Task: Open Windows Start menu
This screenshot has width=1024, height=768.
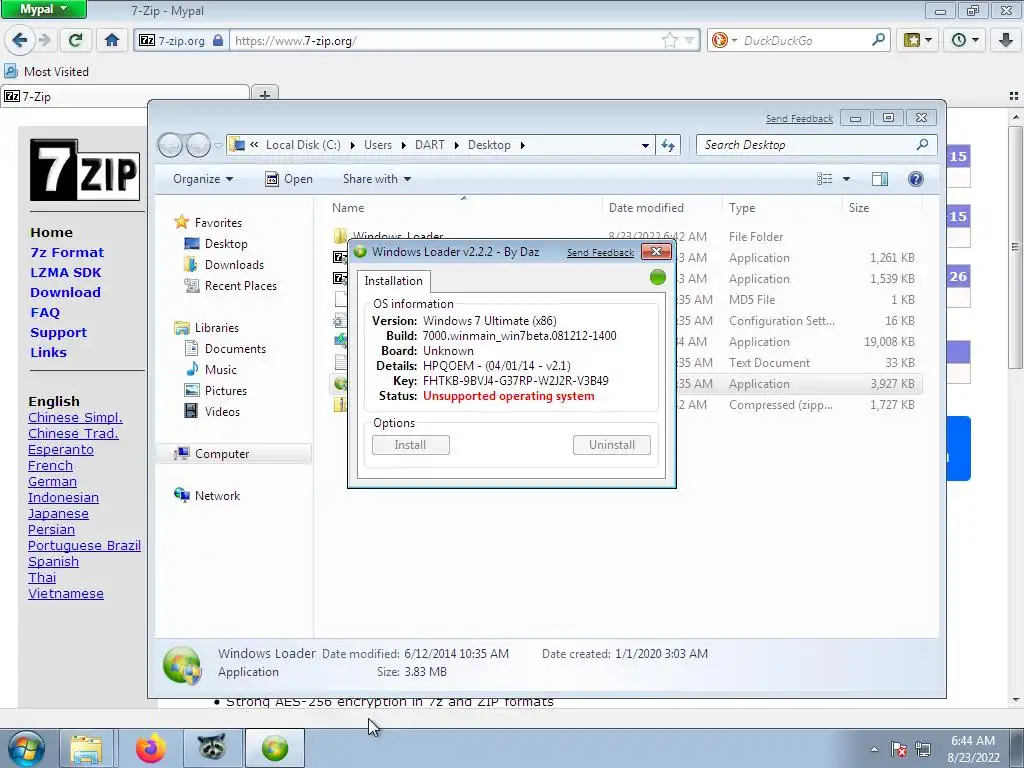Action: pos(26,748)
